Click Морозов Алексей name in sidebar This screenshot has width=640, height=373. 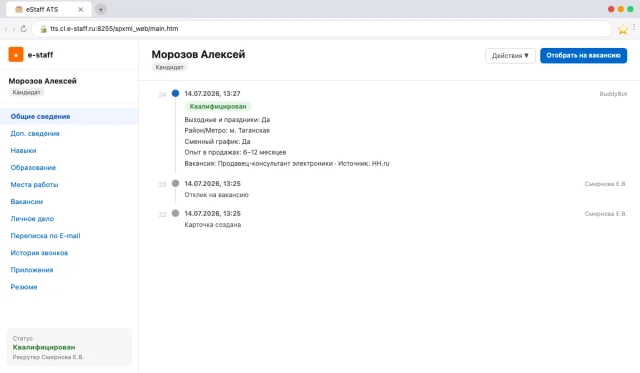pyautogui.click(x=42, y=81)
